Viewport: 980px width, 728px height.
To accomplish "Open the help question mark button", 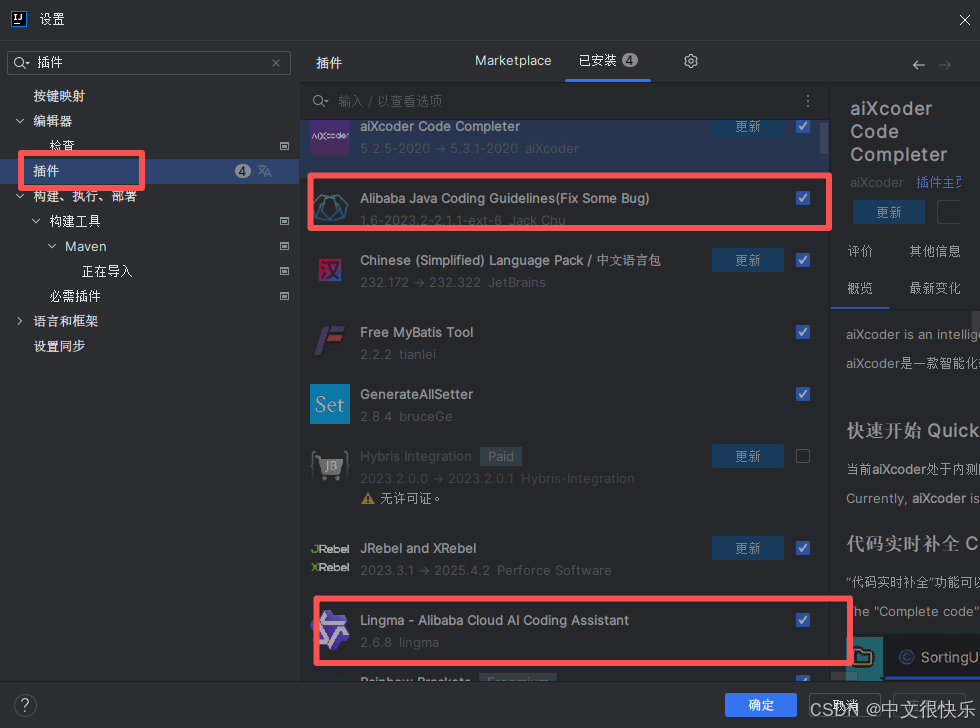I will point(25,706).
